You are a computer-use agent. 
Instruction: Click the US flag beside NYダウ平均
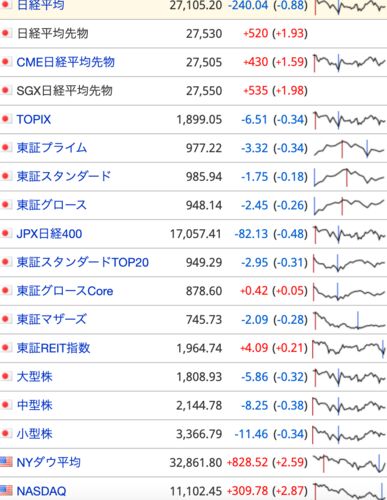coord(6,462)
